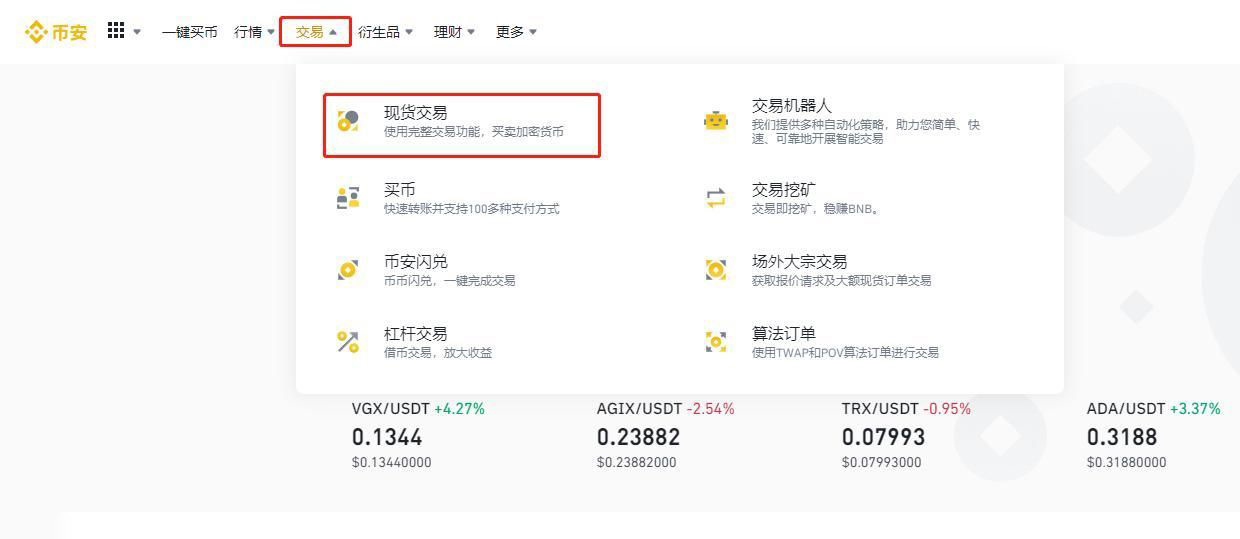Expand the 理财 dropdown arrow

tap(471, 32)
